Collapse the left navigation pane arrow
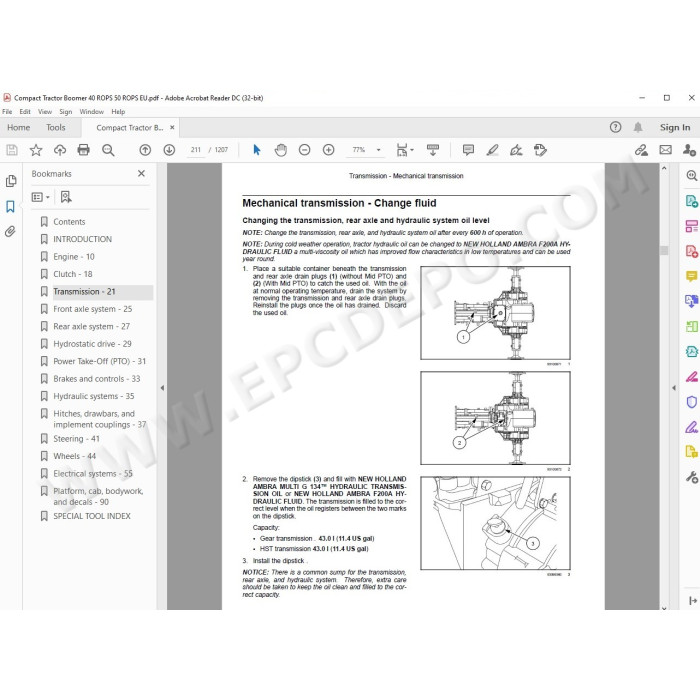This screenshot has width=700, height=700. 162,388
